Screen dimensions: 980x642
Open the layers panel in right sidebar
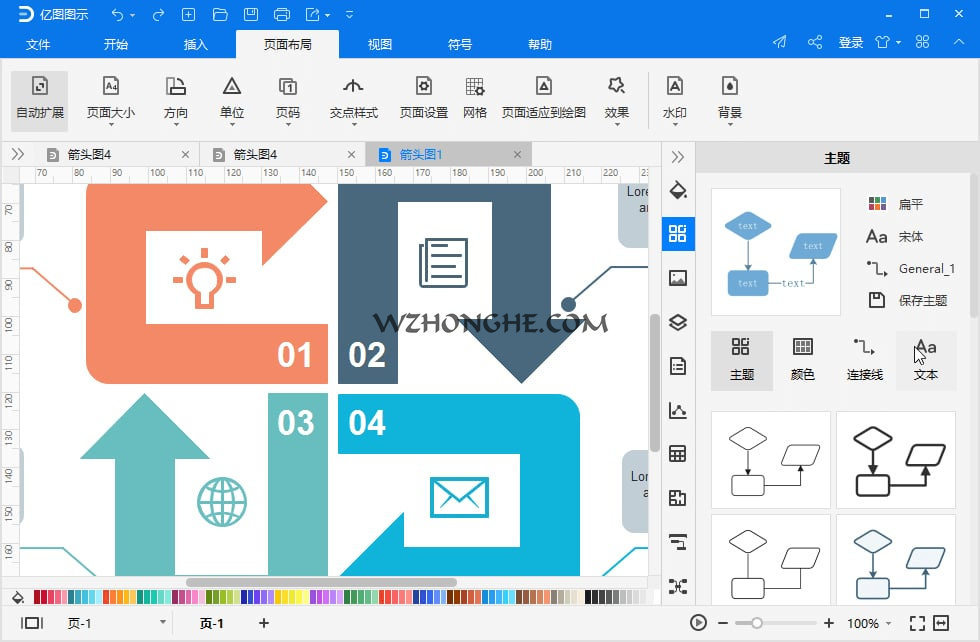pos(678,322)
